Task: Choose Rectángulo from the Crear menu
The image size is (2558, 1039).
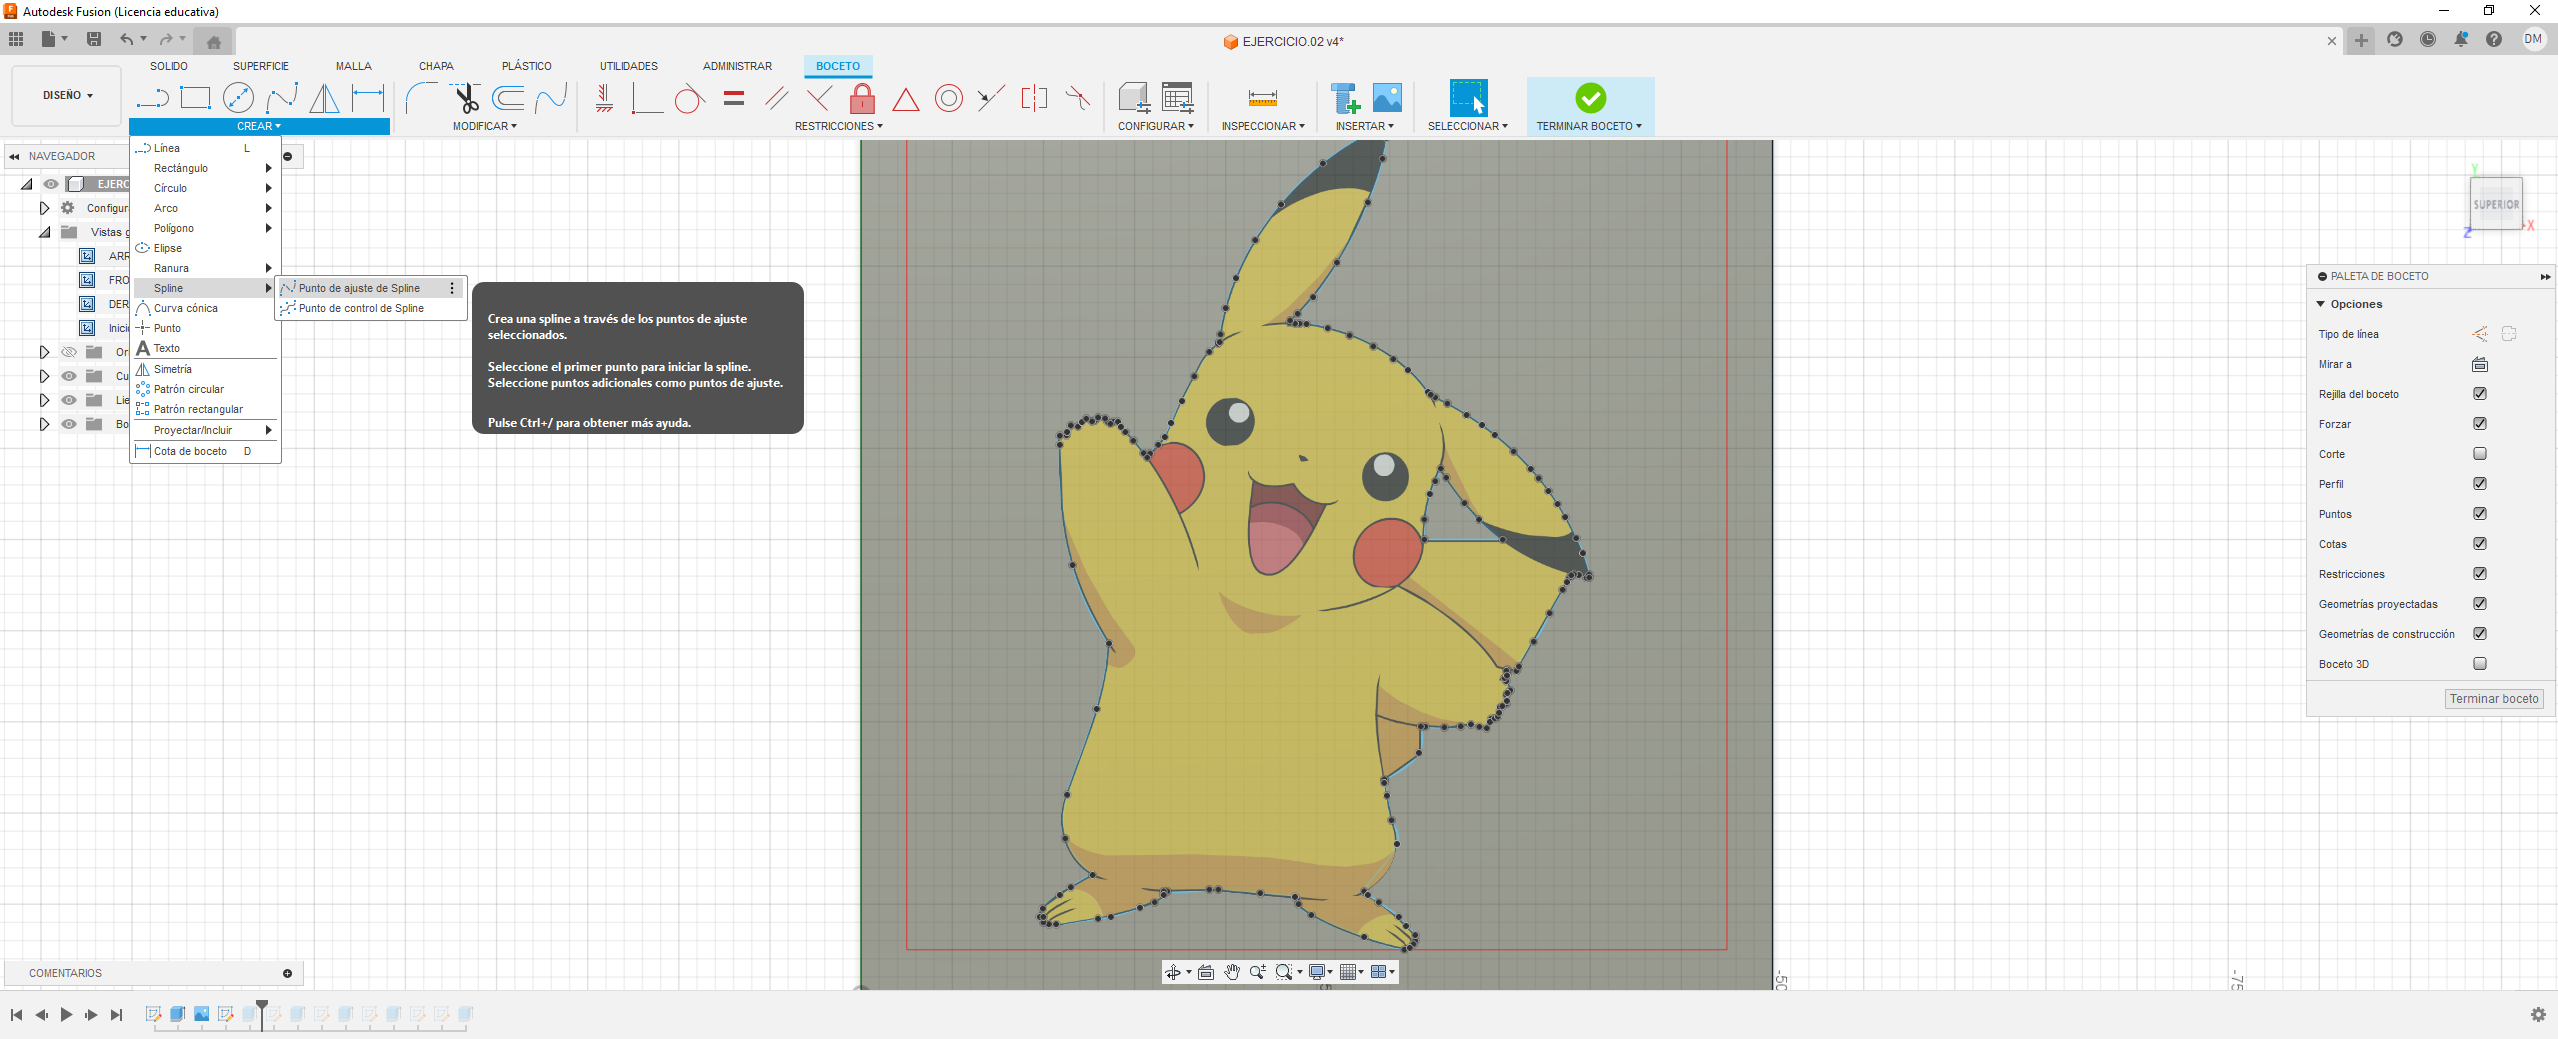Action: pos(205,168)
